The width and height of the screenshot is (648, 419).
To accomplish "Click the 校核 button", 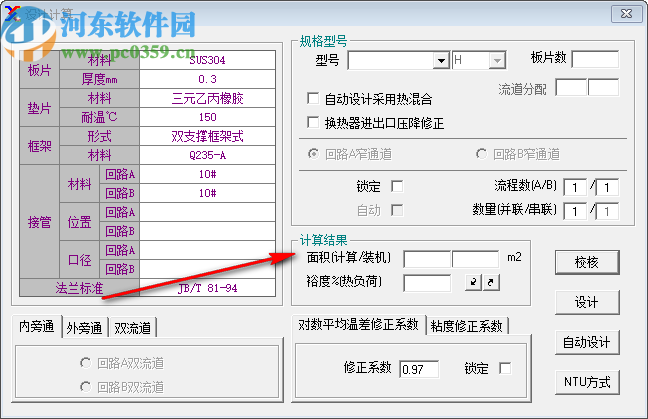I will coord(587,262).
